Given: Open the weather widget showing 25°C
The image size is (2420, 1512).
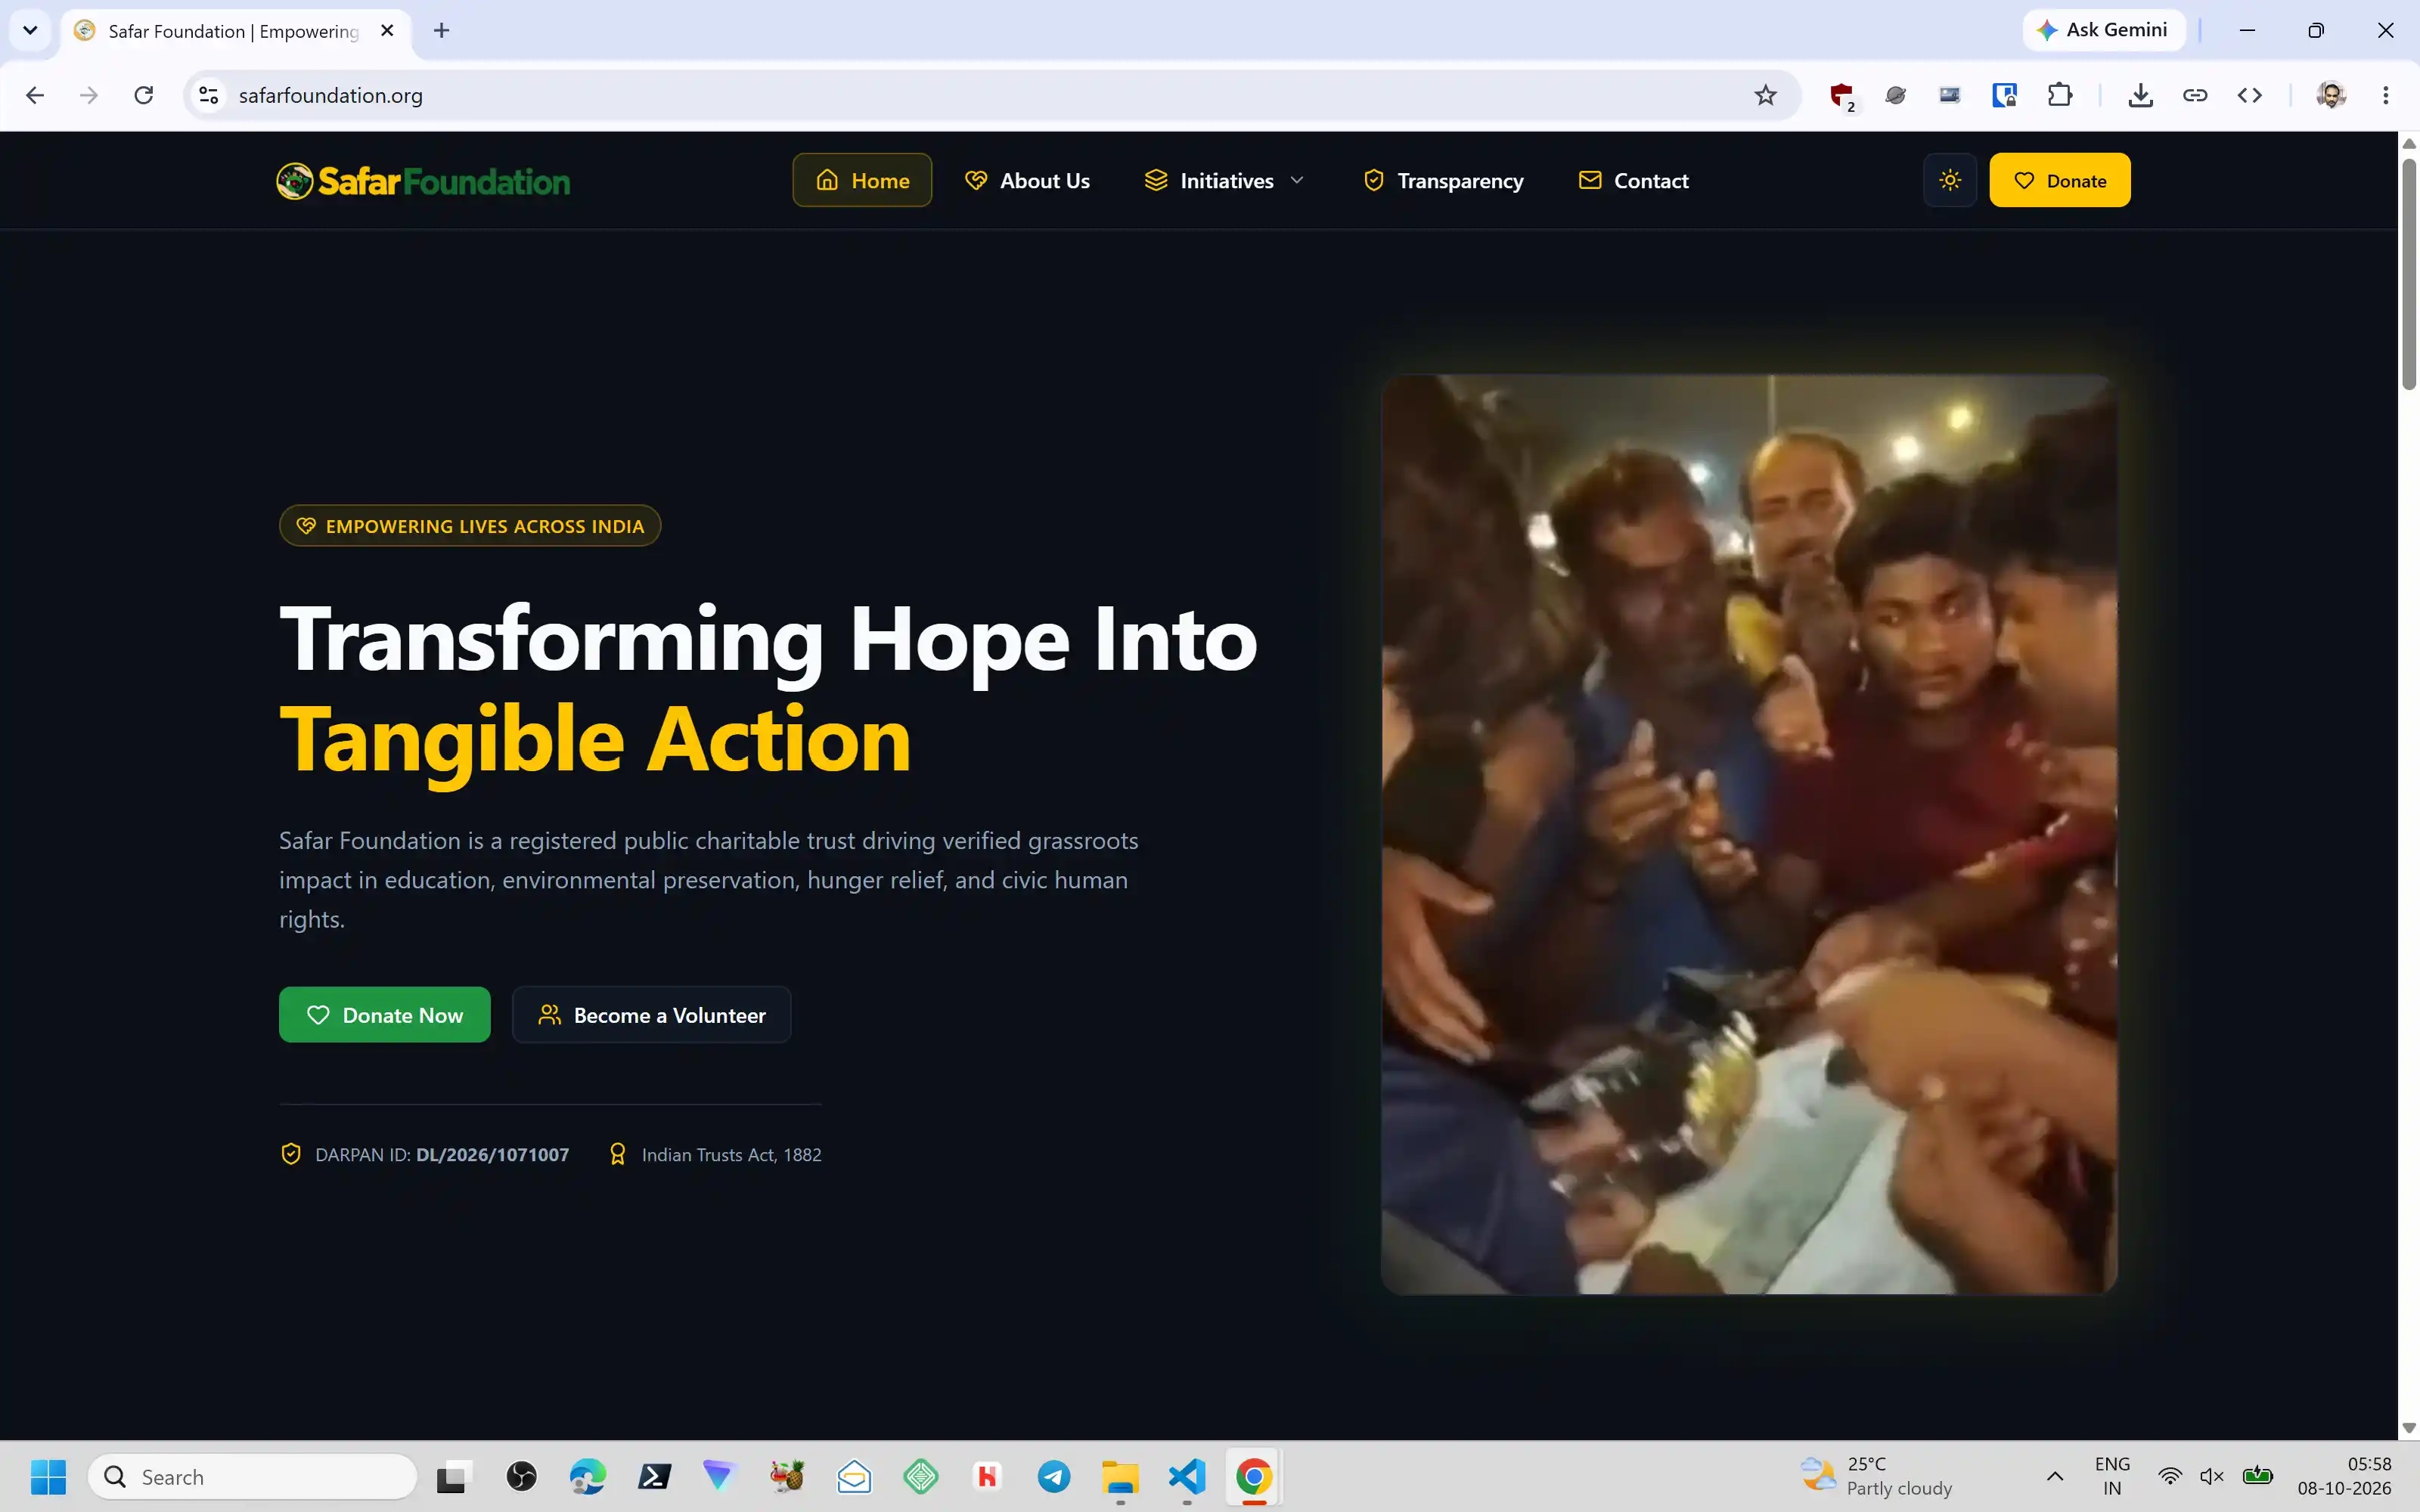Looking at the screenshot, I should point(1876,1476).
